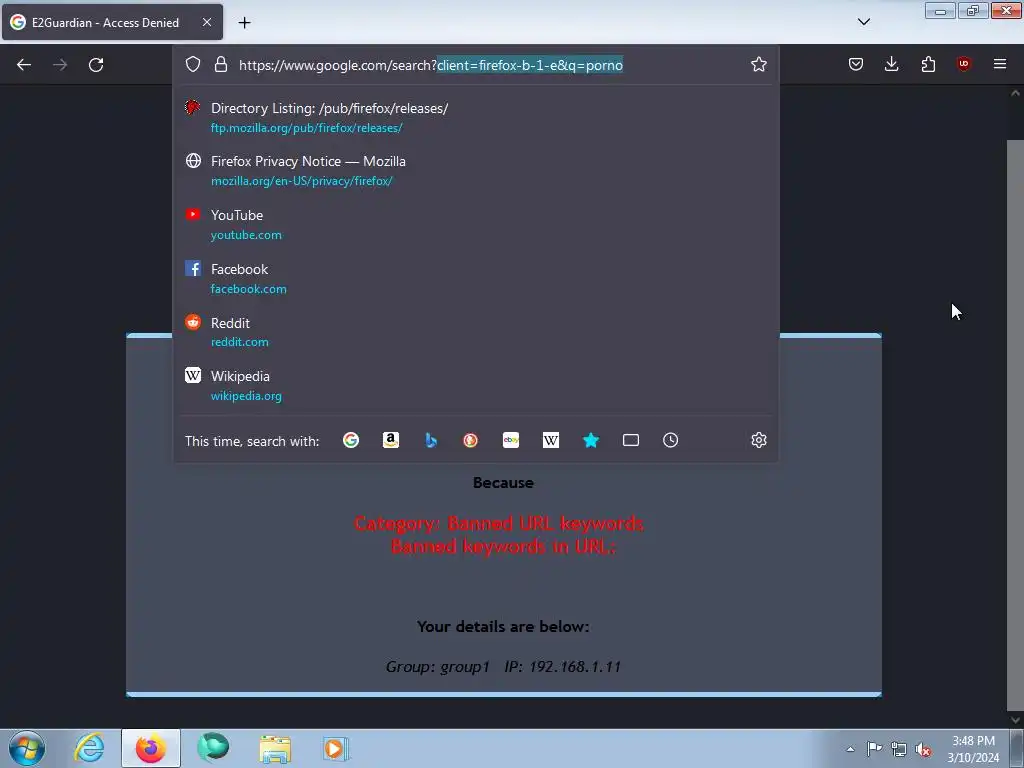The height and width of the screenshot is (768, 1024).
Task: Open the Action Center flag icon
Action: point(874,749)
